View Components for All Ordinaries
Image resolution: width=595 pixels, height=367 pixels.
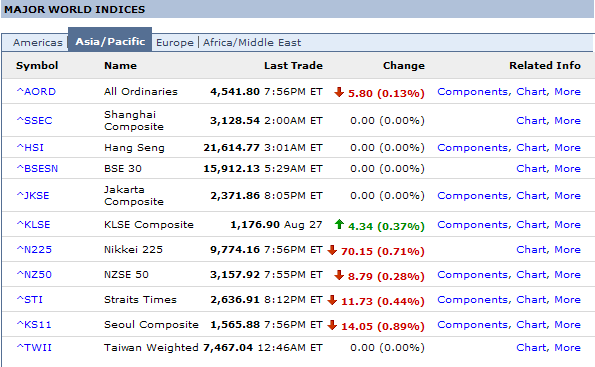[x=472, y=91]
